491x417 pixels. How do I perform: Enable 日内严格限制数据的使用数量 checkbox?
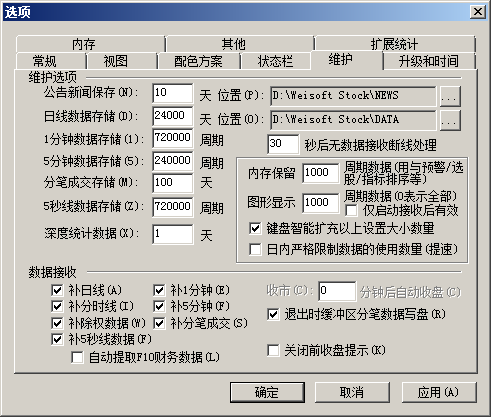[x=255, y=249]
